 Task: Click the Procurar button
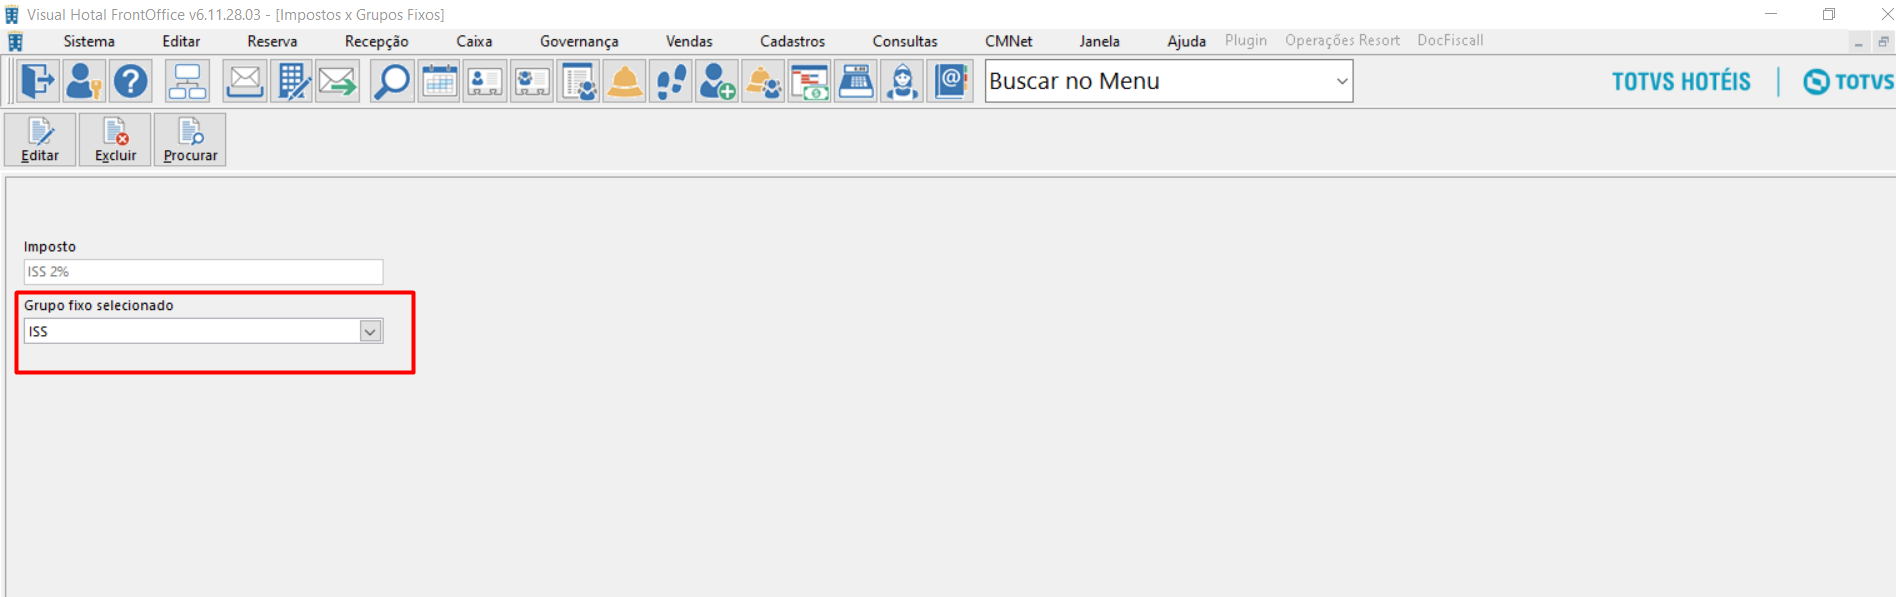click(x=190, y=139)
